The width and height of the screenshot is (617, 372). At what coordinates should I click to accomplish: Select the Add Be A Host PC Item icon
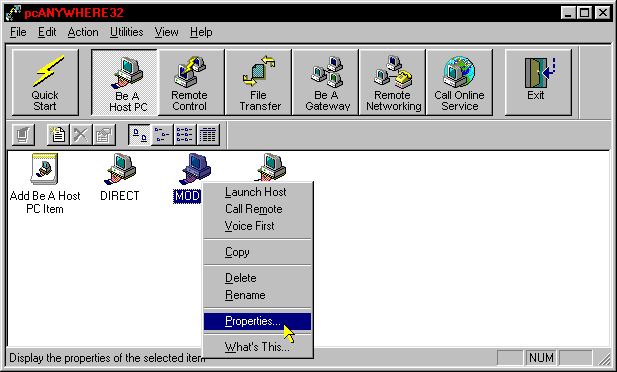(44, 168)
